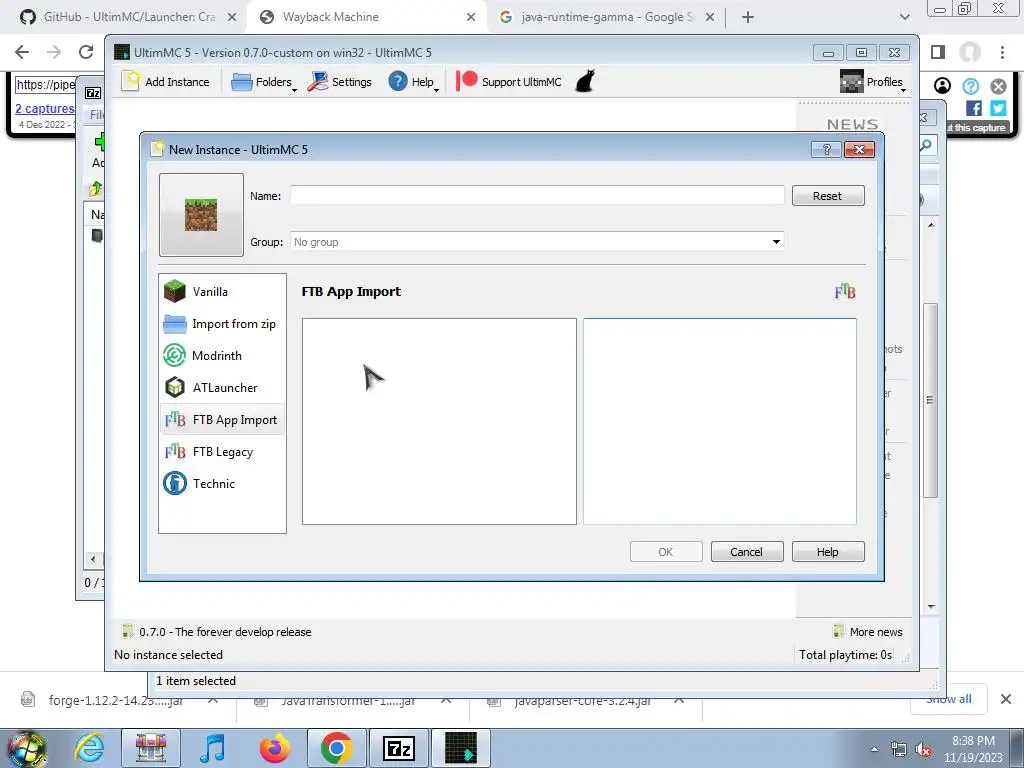Switch to java-runtime-gamma Google tab
Screen dimensions: 1024x768
(x=607, y=17)
